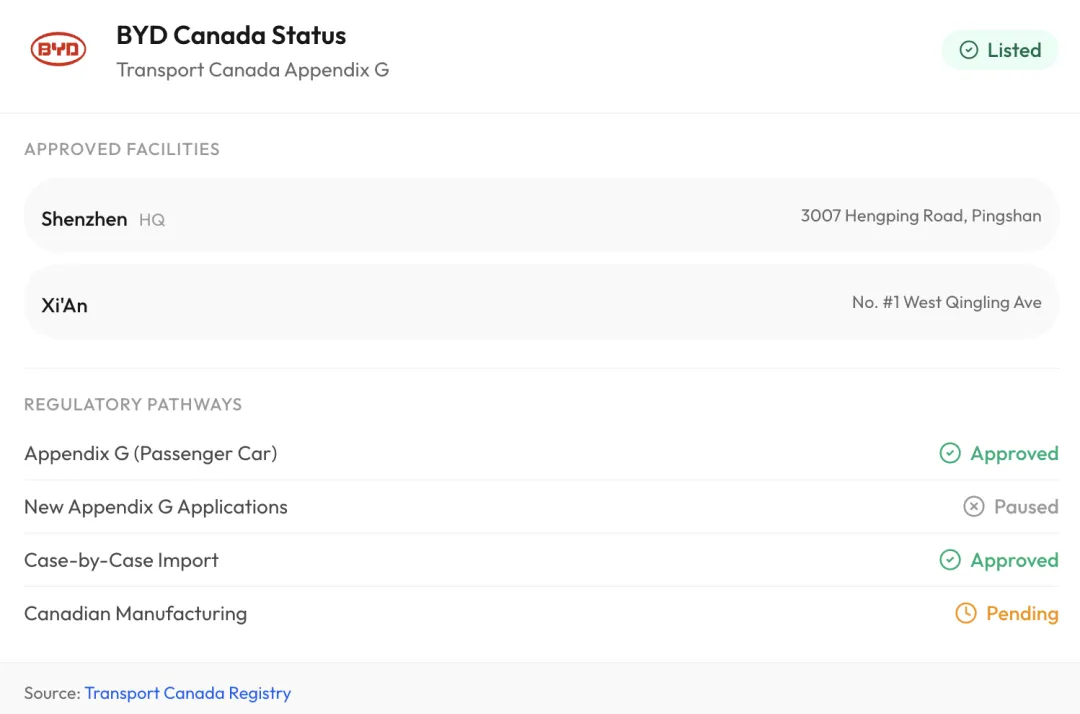Click the Case-by-Case Import pathway label
The image size is (1080, 714).
(x=121, y=560)
